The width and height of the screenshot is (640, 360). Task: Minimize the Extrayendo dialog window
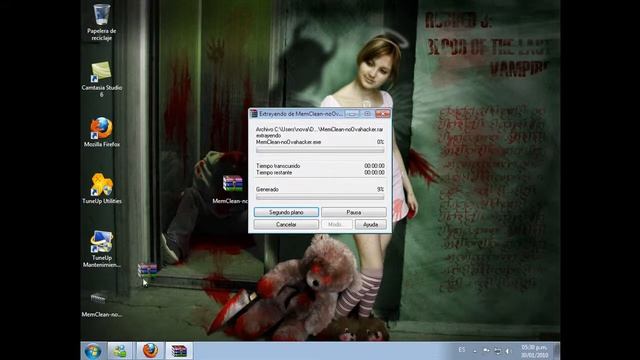[352, 114]
